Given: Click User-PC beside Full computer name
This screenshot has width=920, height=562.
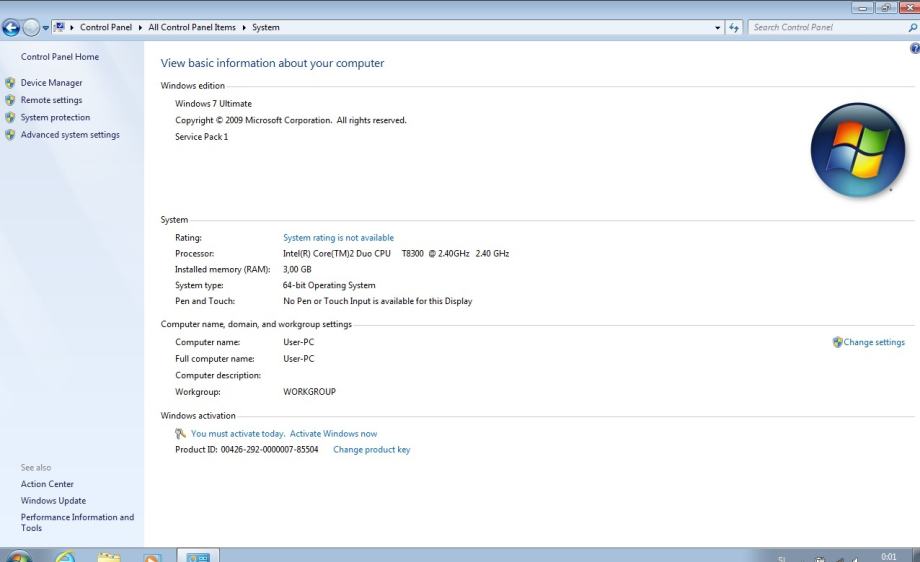Looking at the screenshot, I should tap(299, 358).
